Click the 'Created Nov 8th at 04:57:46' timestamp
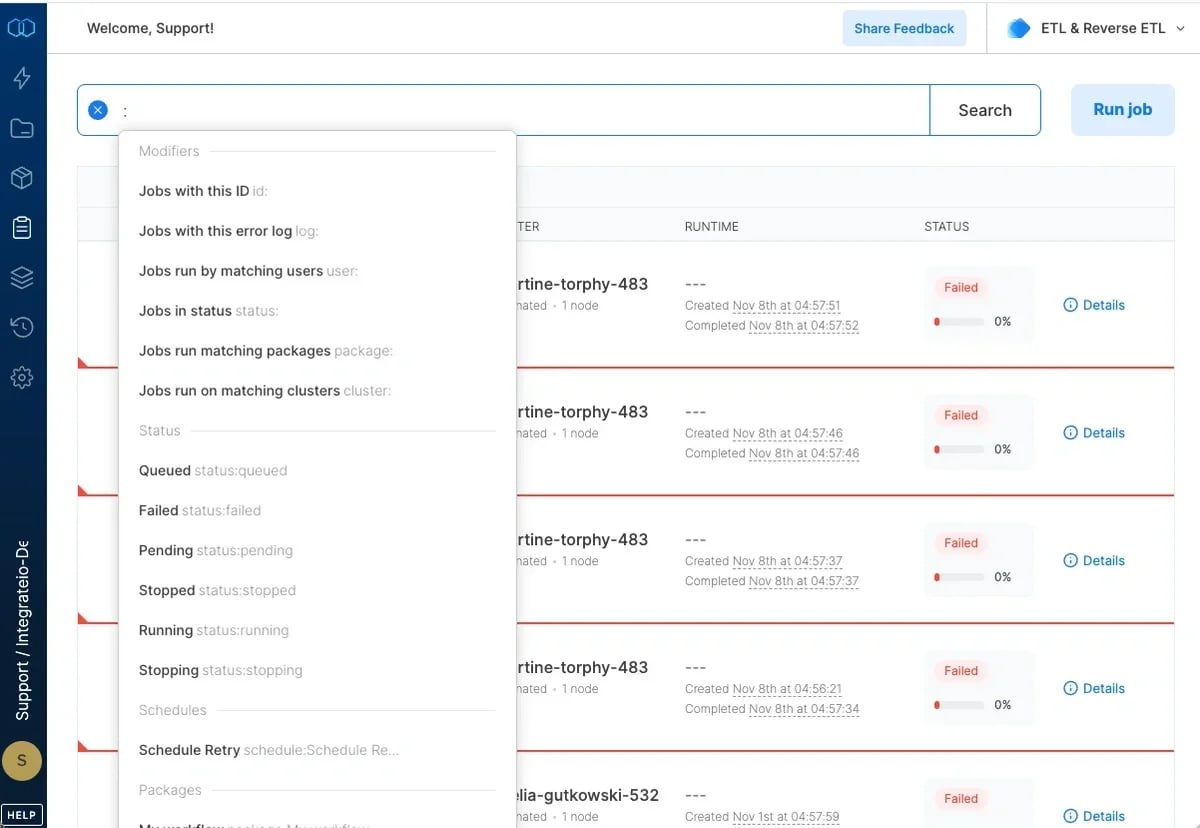This screenshot has width=1200, height=828. [x=764, y=434]
